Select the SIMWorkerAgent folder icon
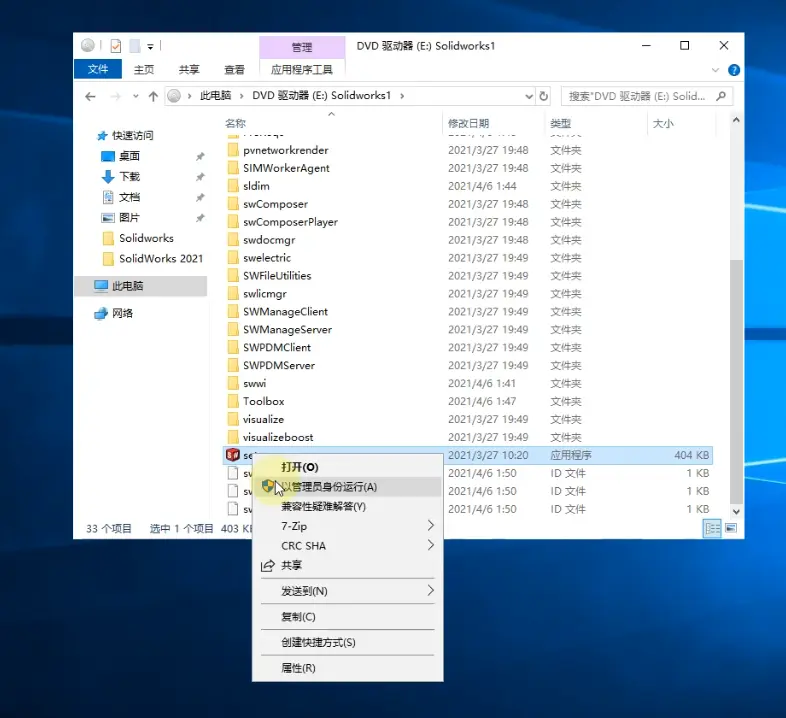The height and width of the screenshot is (718, 786). [x=233, y=168]
